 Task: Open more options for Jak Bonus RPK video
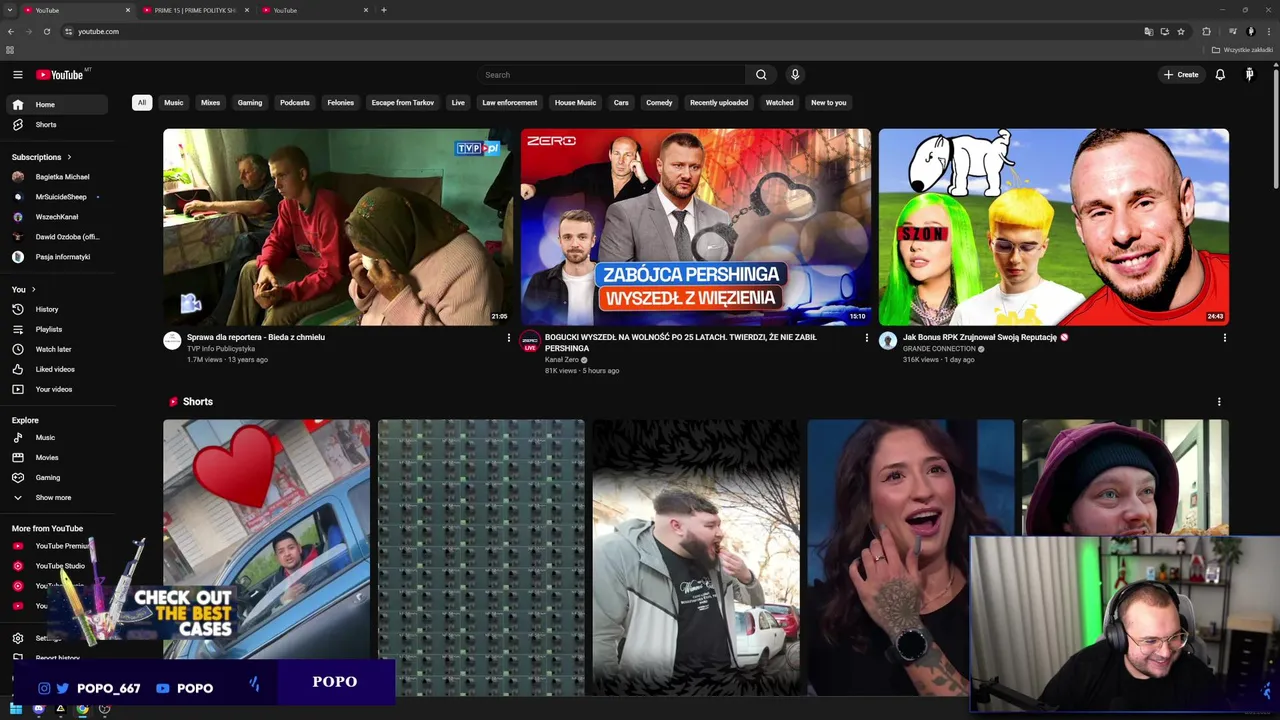[x=1225, y=338]
